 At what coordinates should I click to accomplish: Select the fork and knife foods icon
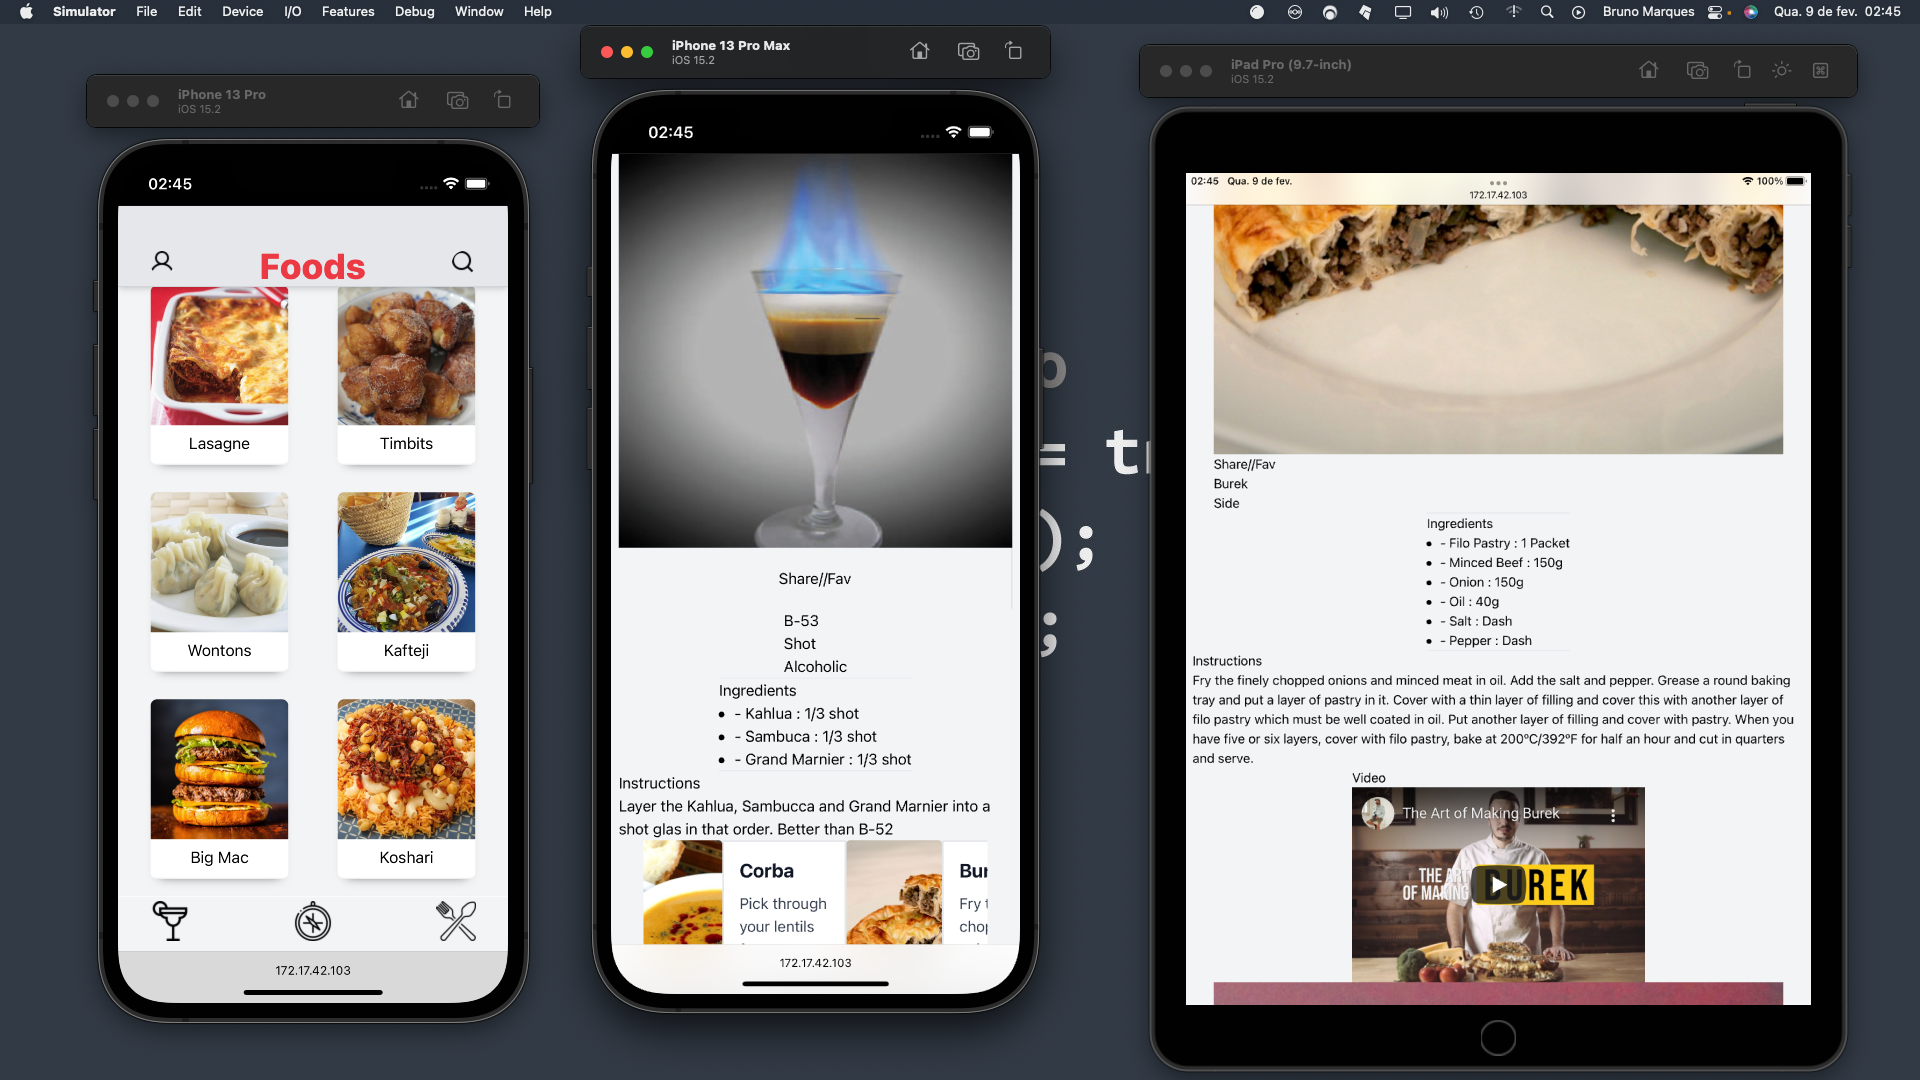pyautogui.click(x=456, y=921)
